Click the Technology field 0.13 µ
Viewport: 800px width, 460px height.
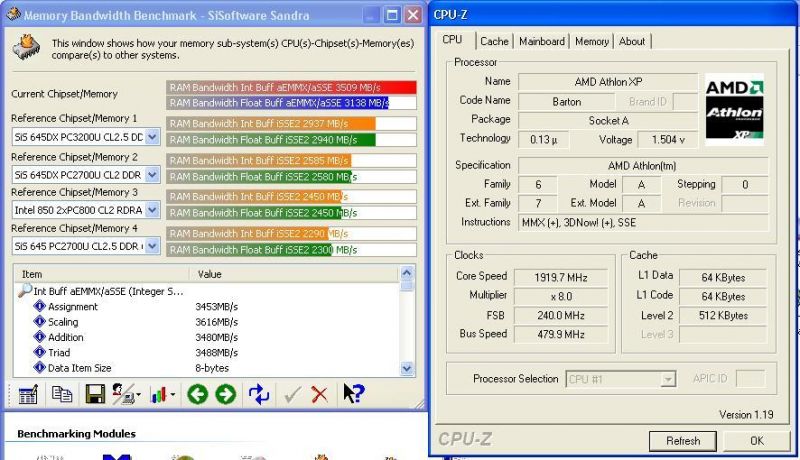(543, 140)
